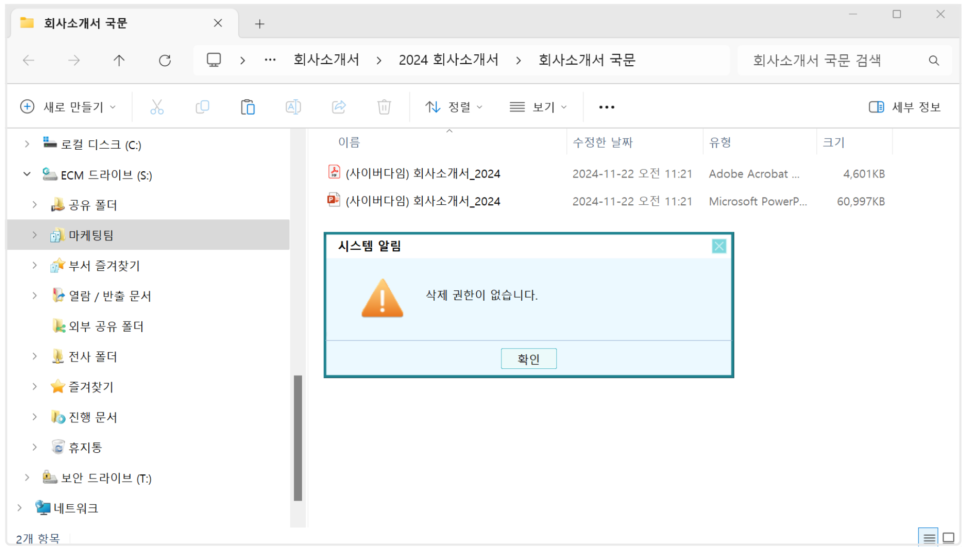Image resolution: width=966 pixels, height=551 pixels.
Task: Click the orange warning triangle icon
Action: pos(382,298)
